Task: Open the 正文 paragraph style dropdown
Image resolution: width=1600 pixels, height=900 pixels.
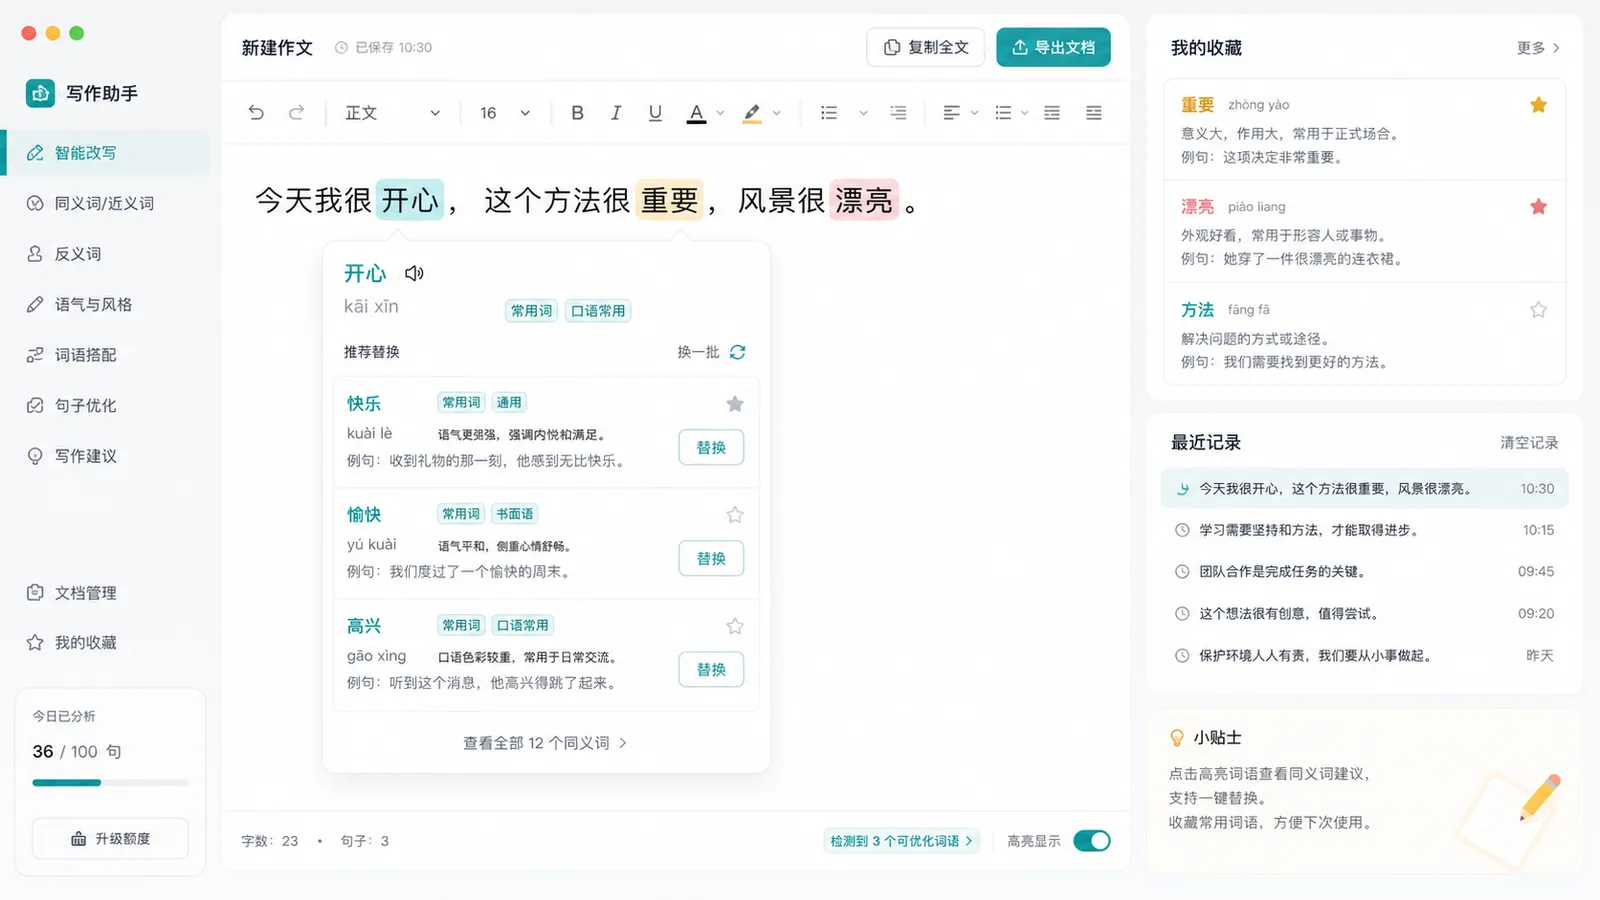Action: pos(392,113)
